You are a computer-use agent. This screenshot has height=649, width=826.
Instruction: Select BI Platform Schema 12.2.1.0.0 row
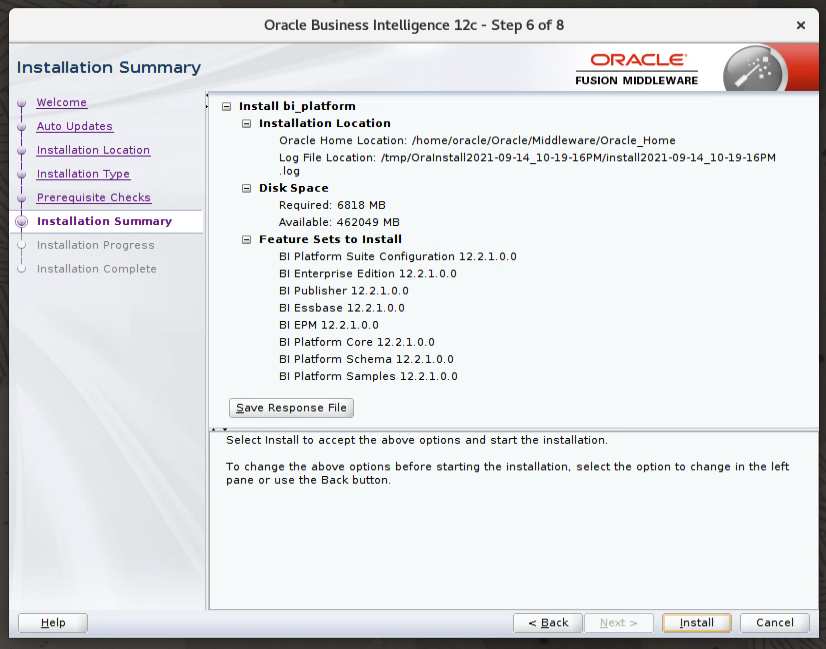click(366, 359)
